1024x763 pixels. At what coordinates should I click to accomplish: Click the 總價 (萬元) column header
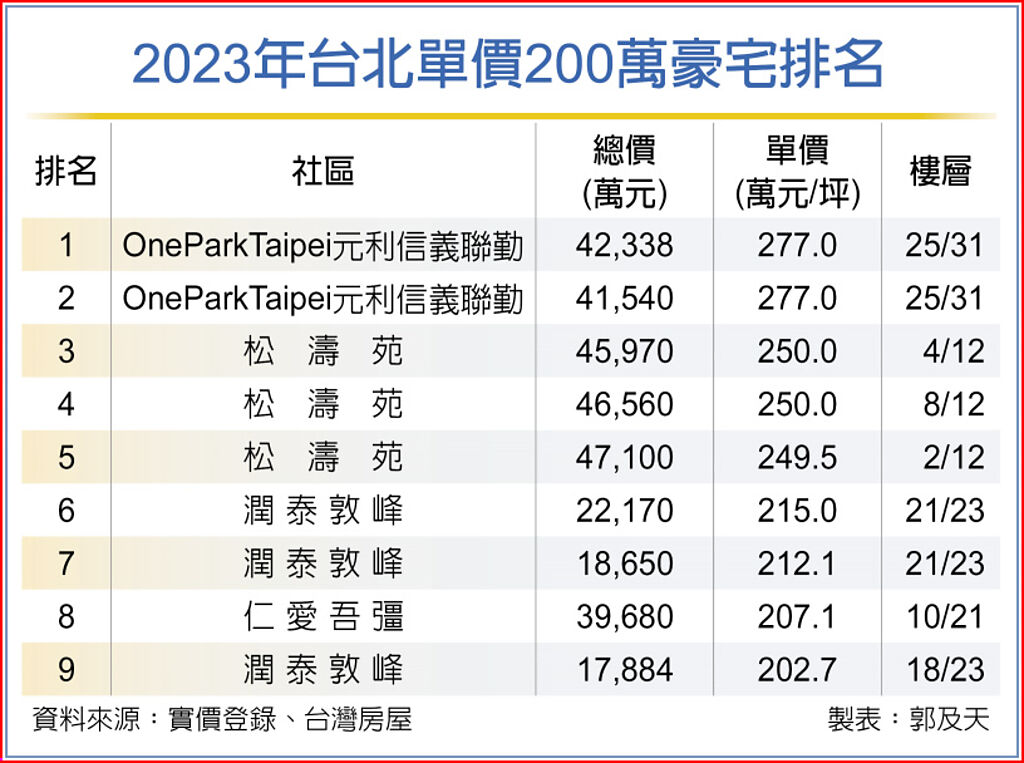tap(624, 172)
